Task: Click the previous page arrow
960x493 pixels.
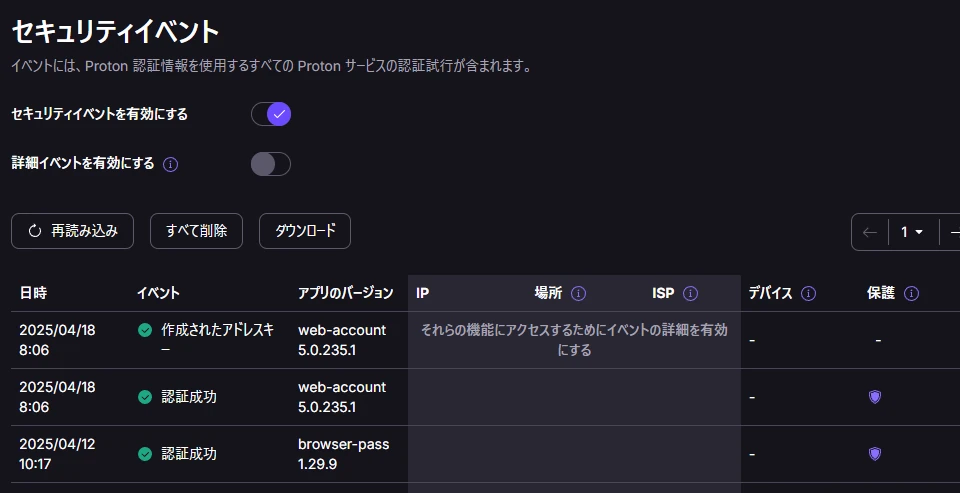Action: point(870,231)
